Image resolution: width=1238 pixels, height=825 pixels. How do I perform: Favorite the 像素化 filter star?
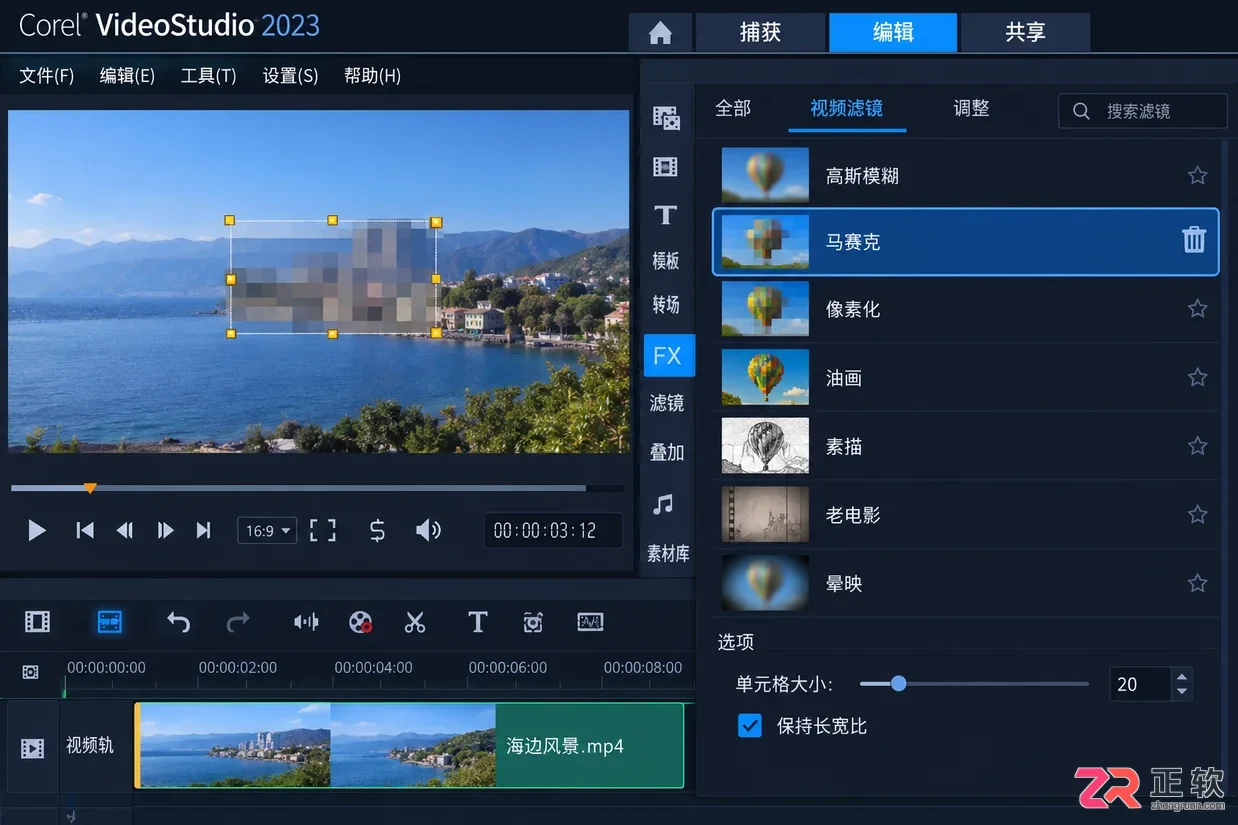(x=1197, y=309)
